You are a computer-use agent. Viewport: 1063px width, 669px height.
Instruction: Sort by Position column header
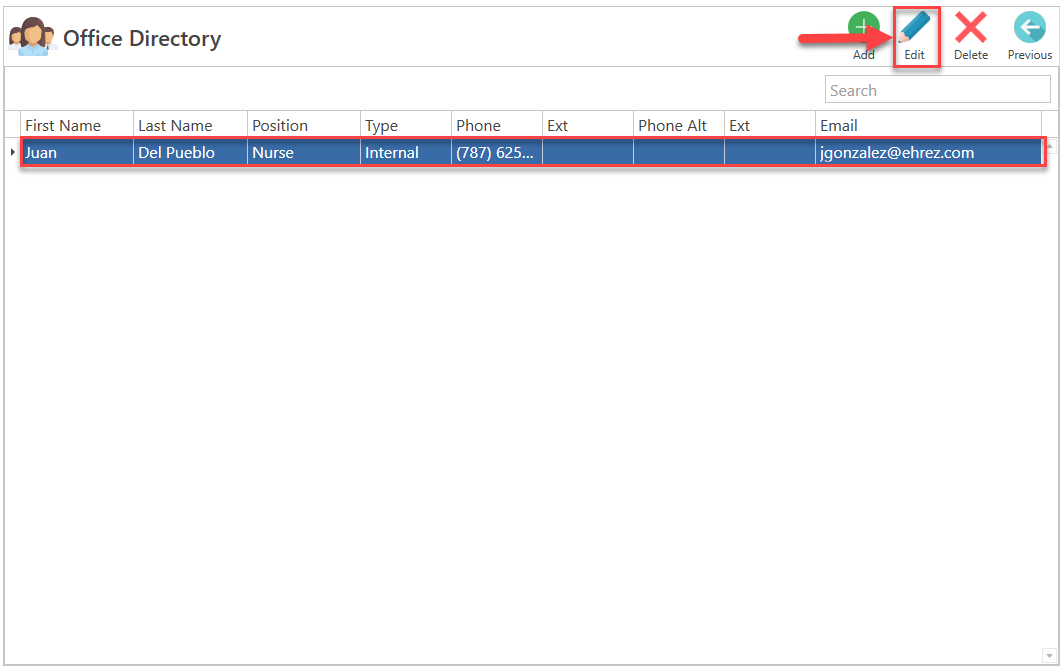304,125
